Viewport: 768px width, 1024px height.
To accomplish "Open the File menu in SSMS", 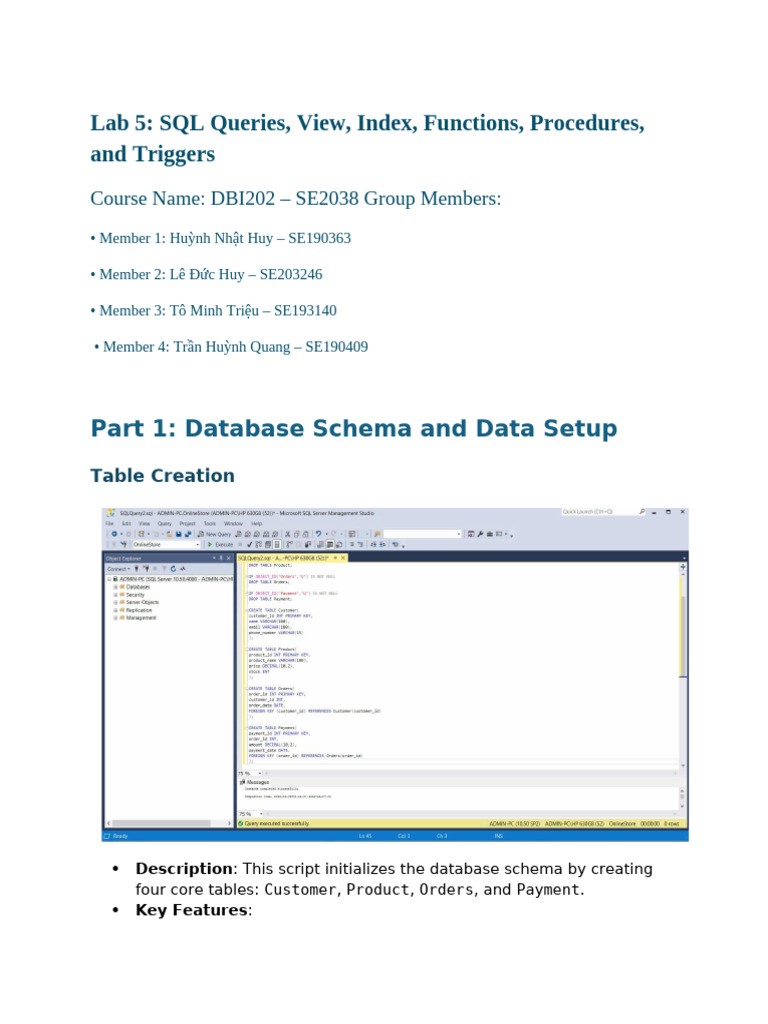I will pos(109,523).
